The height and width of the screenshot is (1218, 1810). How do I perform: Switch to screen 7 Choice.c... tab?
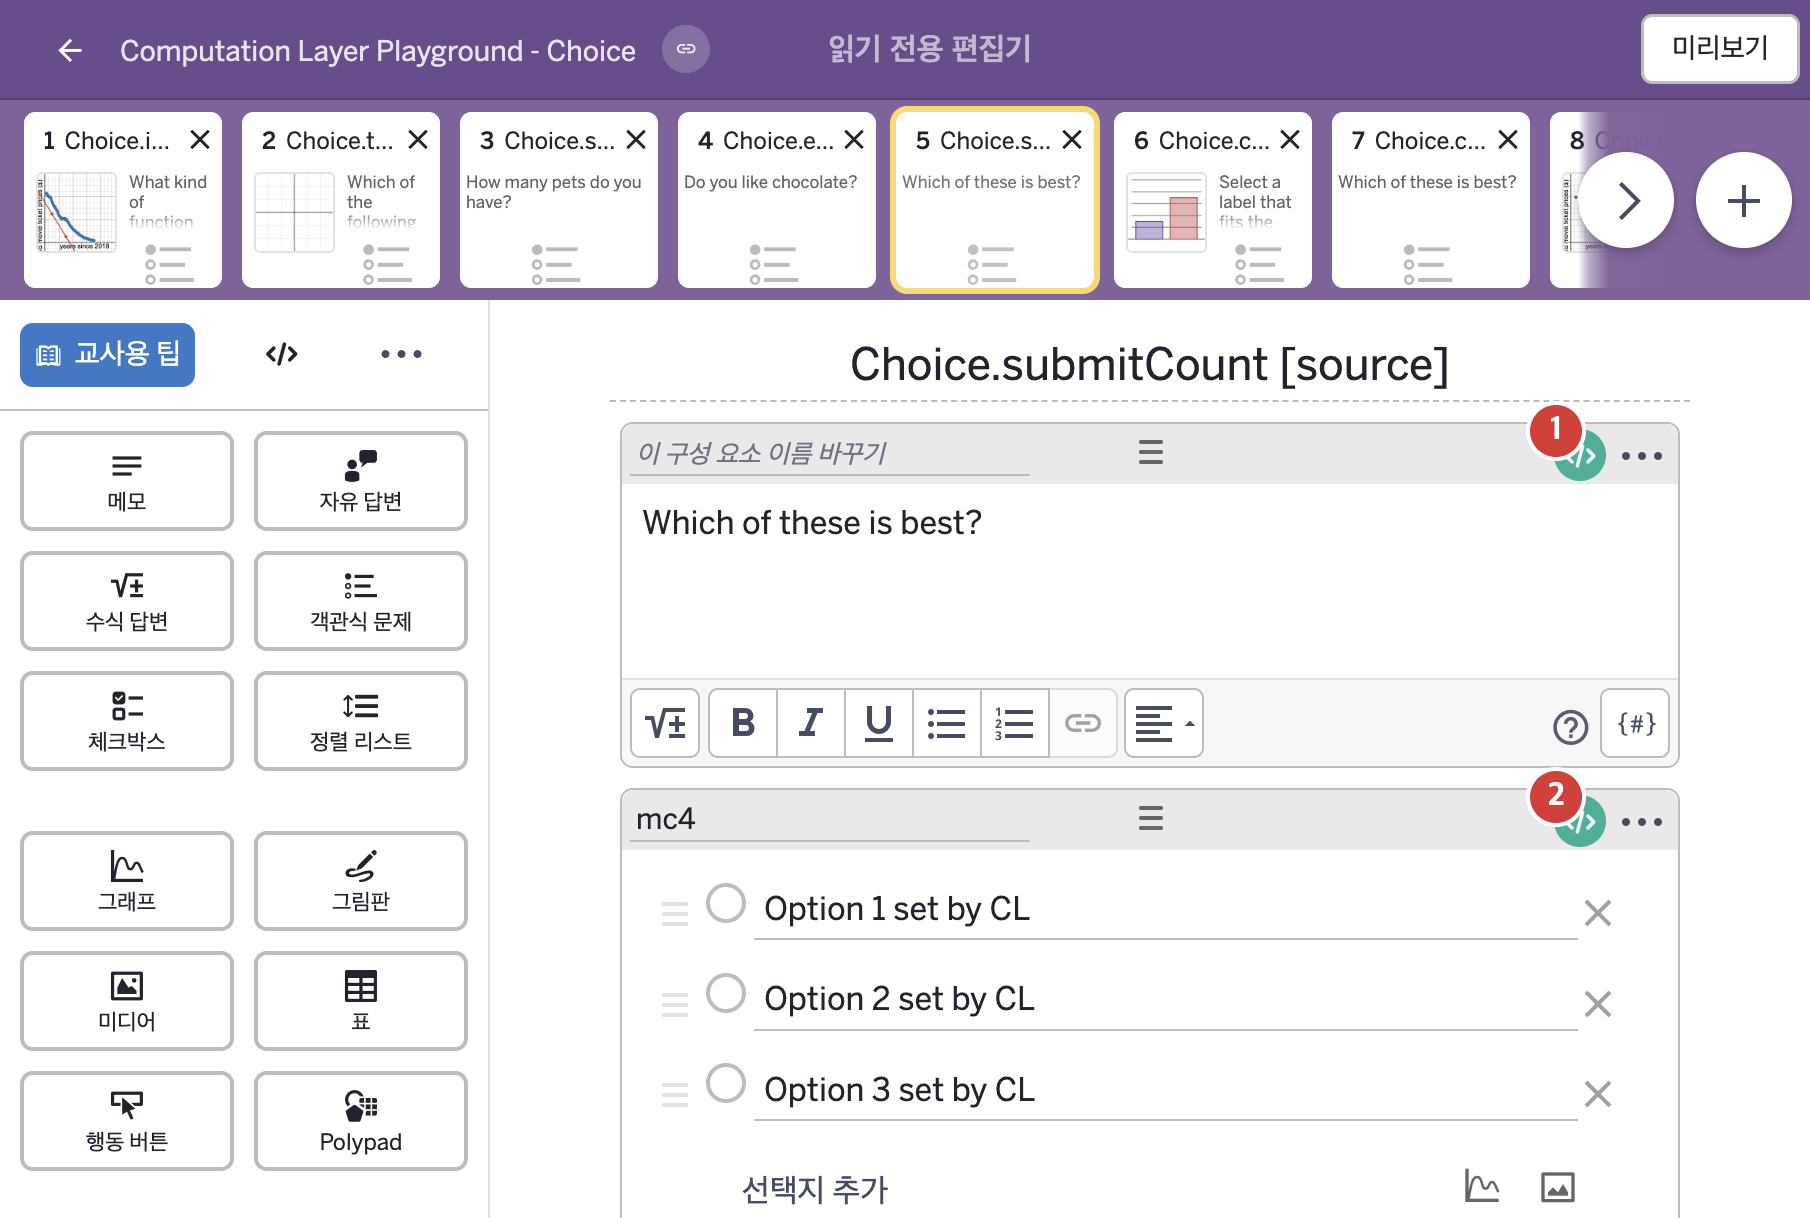click(1431, 200)
